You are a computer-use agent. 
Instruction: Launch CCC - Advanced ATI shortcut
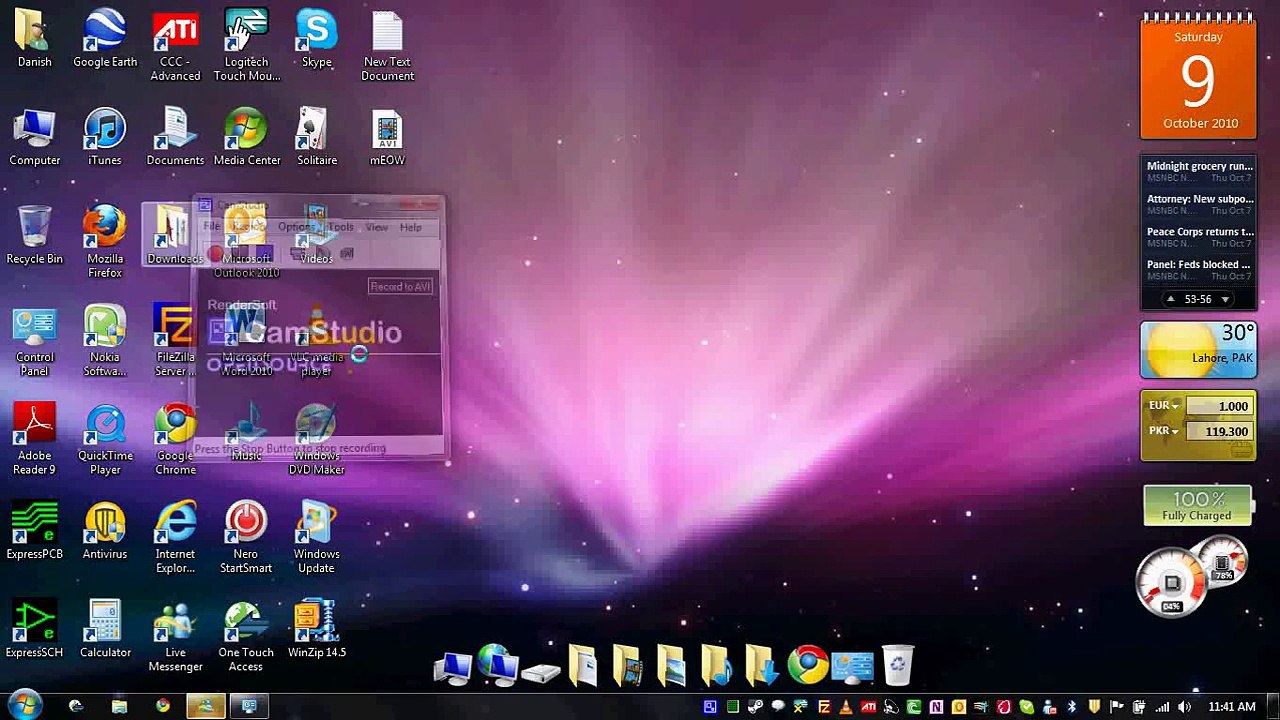pos(175,47)
